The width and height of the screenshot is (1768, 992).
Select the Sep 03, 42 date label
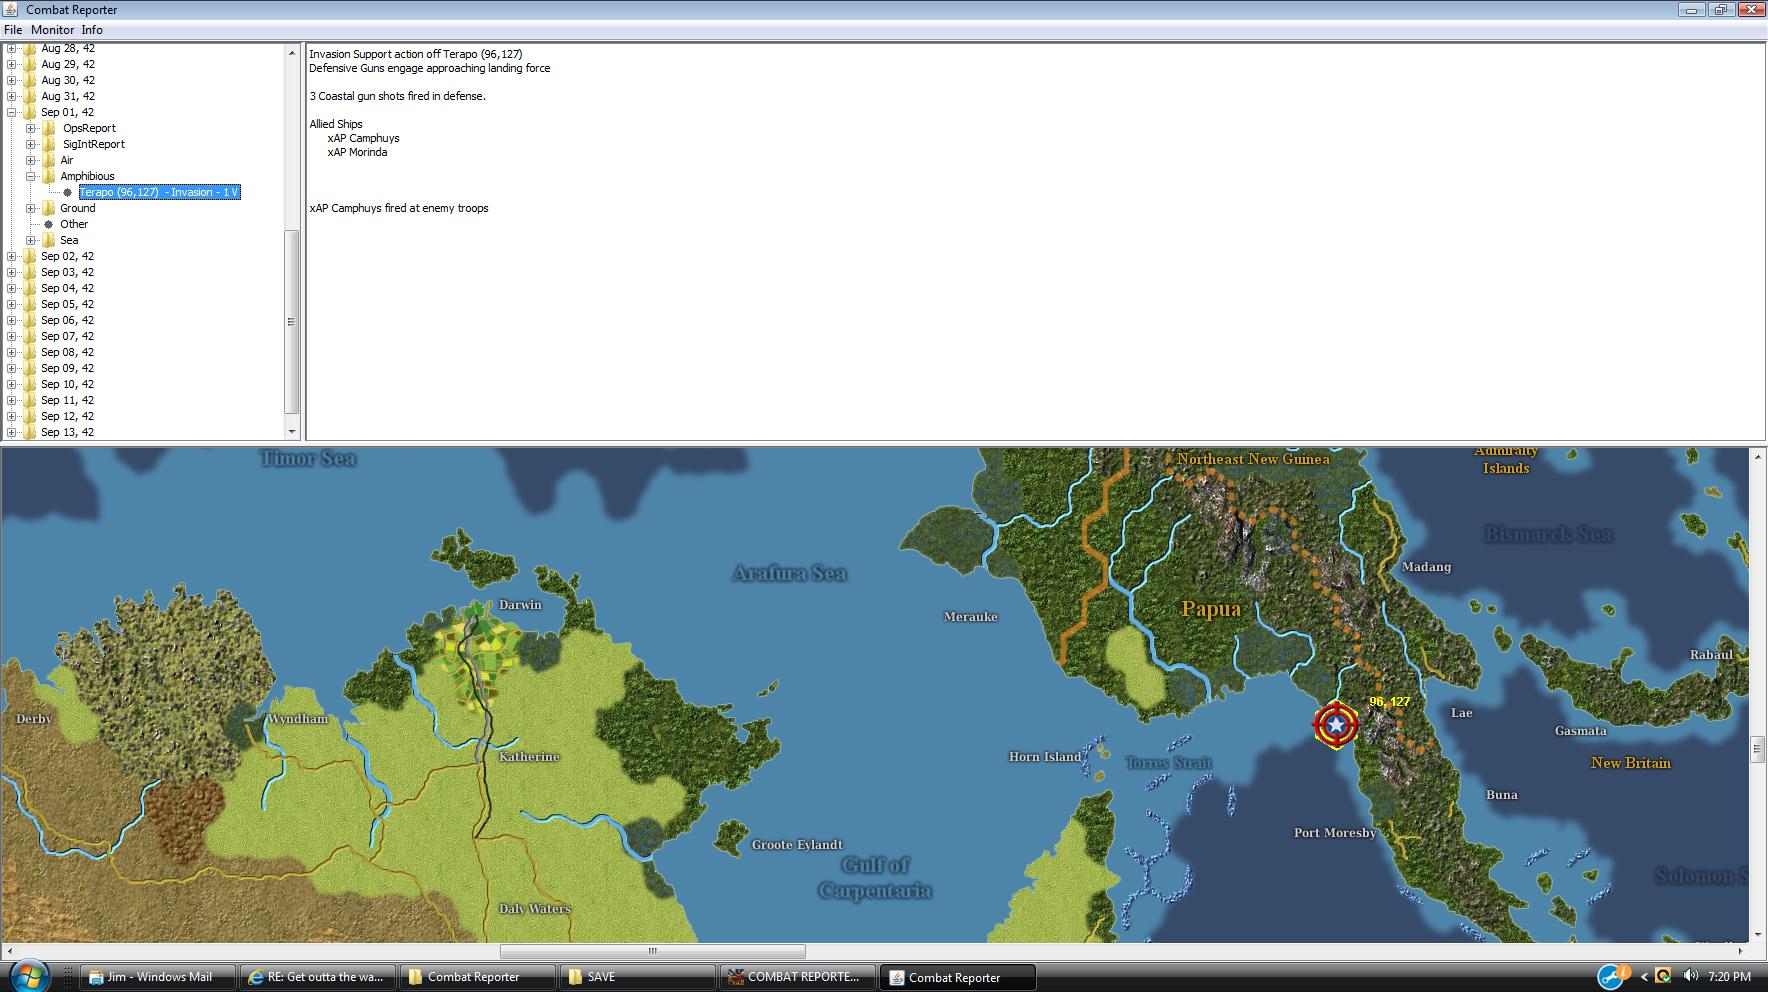pyautogui.click(x=67, y=272)
